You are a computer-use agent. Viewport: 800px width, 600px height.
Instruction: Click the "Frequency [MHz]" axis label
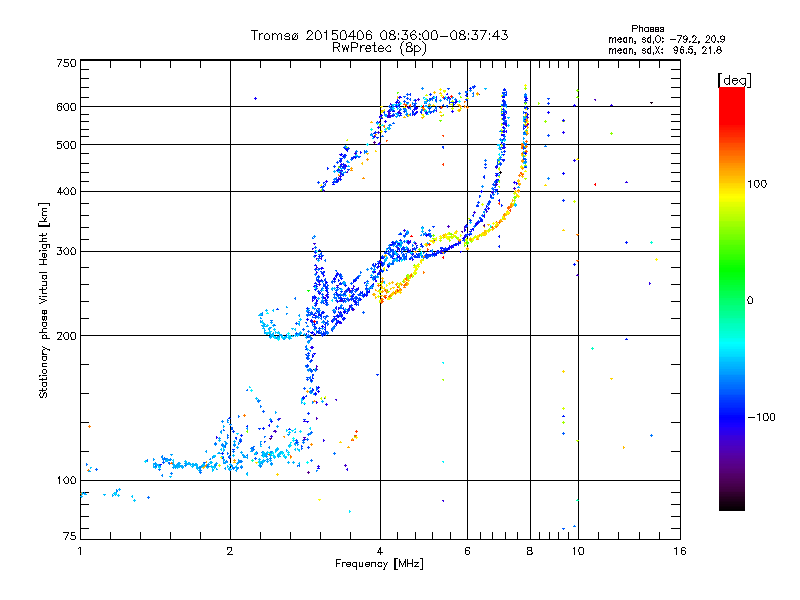pos(379,564)
